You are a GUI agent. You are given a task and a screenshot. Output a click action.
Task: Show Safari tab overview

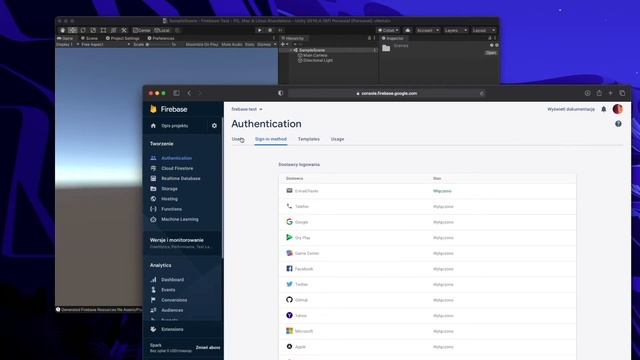622,93
